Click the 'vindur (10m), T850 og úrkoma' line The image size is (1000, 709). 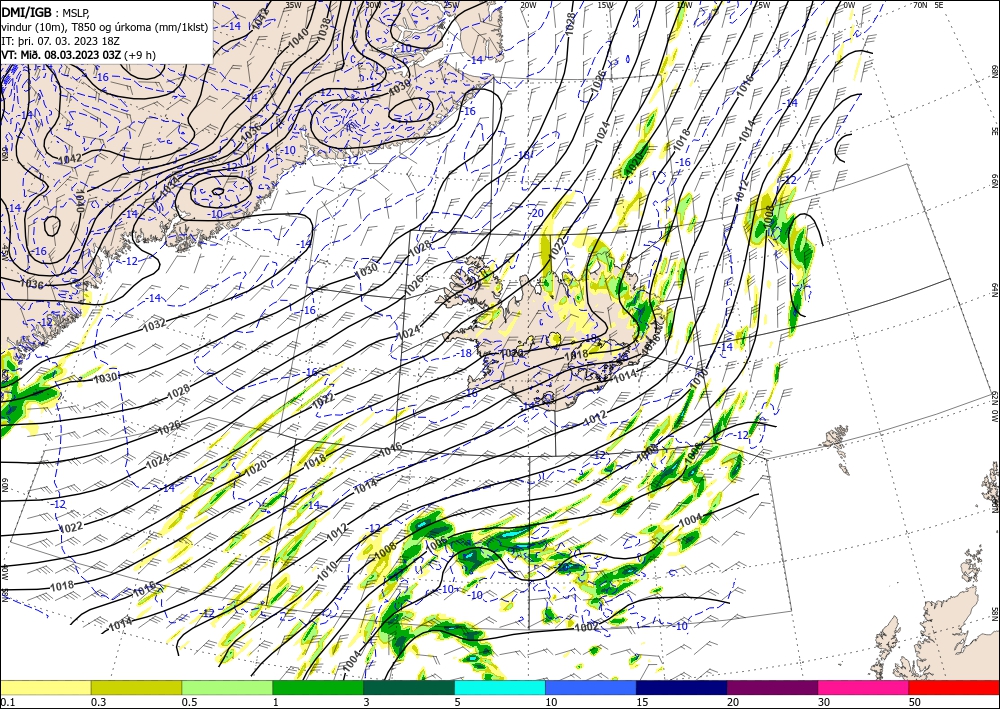(105, 26)
